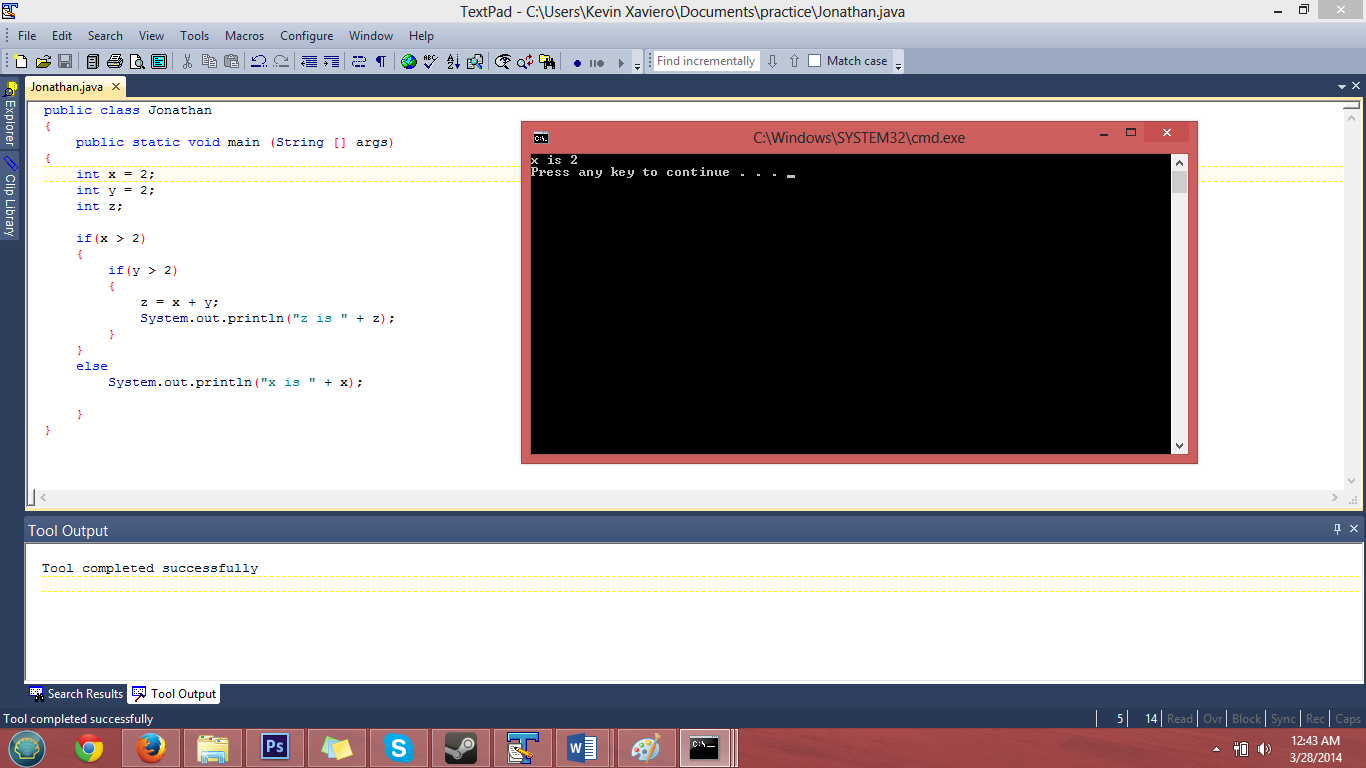1366x768 pixels.
Task: Click the Play Macro triangle icon
Action: pyautogui.click(x=621, y=63)
